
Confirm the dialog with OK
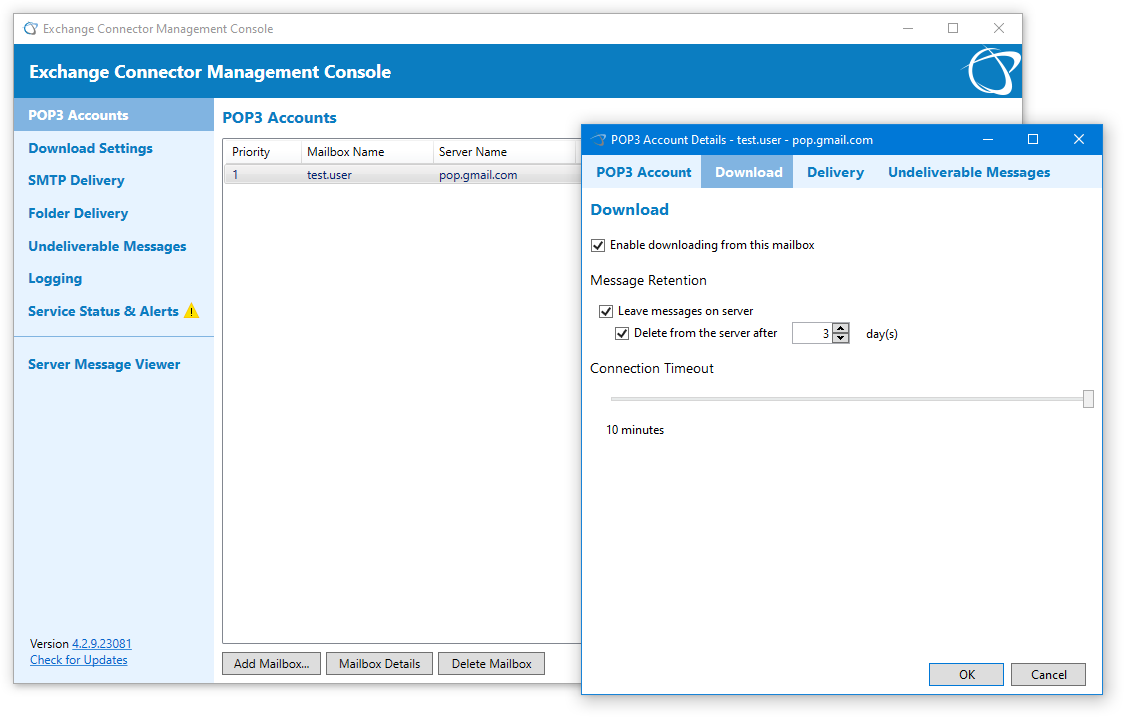966,675
